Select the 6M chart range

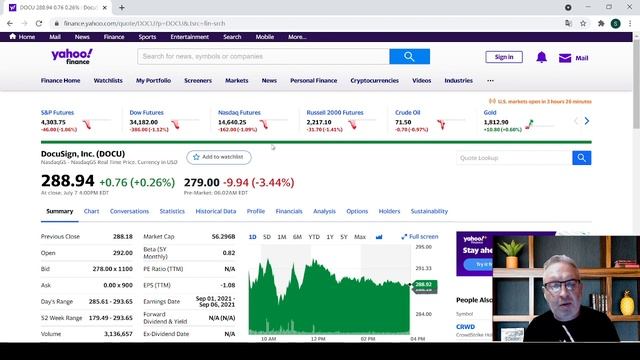pos(297,237)
